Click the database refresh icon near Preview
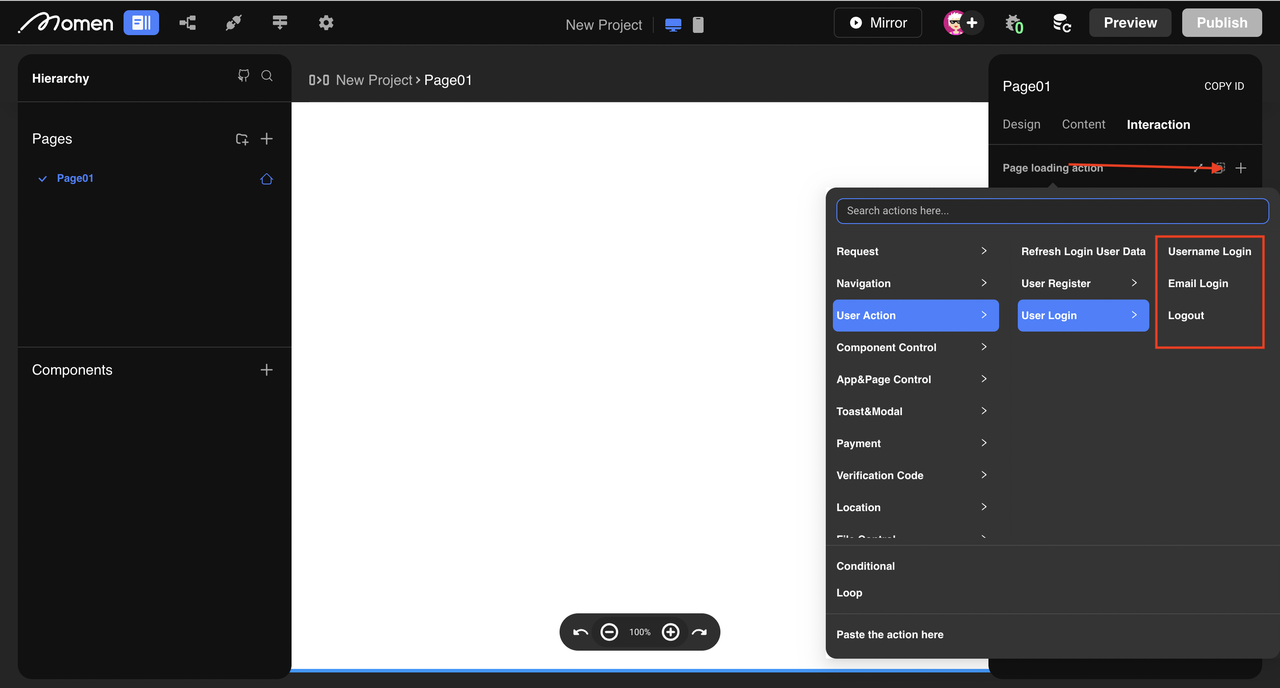The height and width of the screenshot is (688, 1280). [x=1061, y=22]
